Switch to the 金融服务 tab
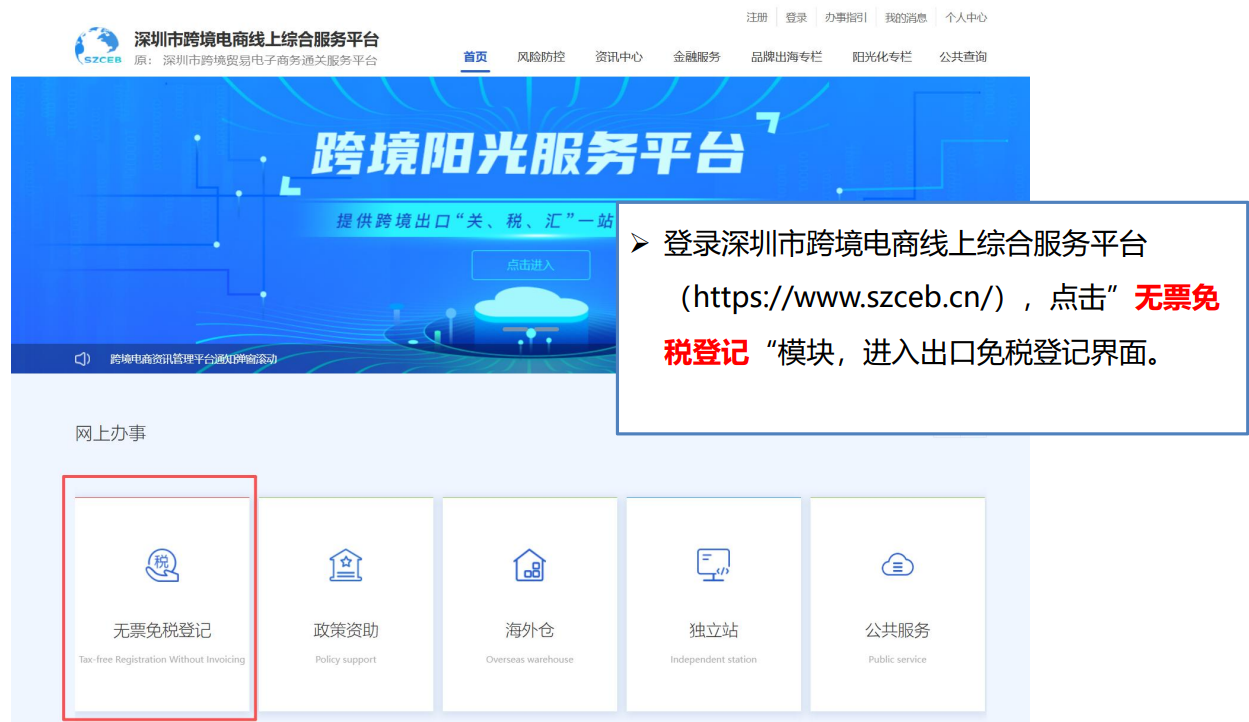 [x=696, y=57]
